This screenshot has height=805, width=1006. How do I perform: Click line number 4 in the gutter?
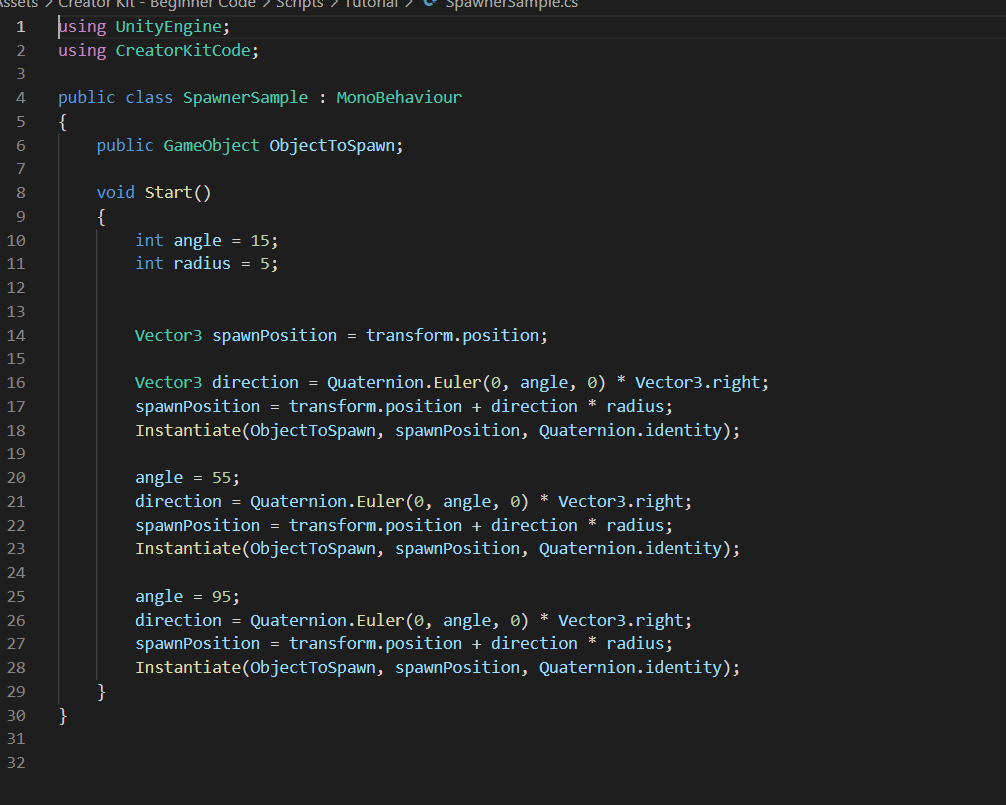click(21, 97)
